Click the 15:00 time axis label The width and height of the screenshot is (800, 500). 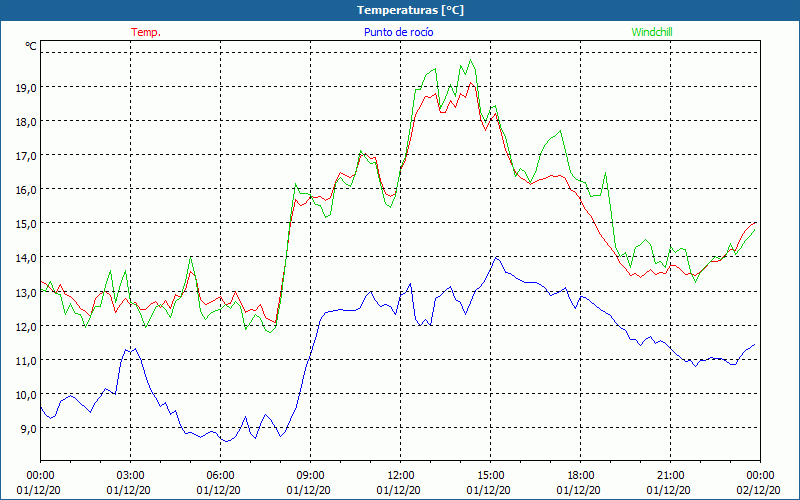tap(490, 476)
